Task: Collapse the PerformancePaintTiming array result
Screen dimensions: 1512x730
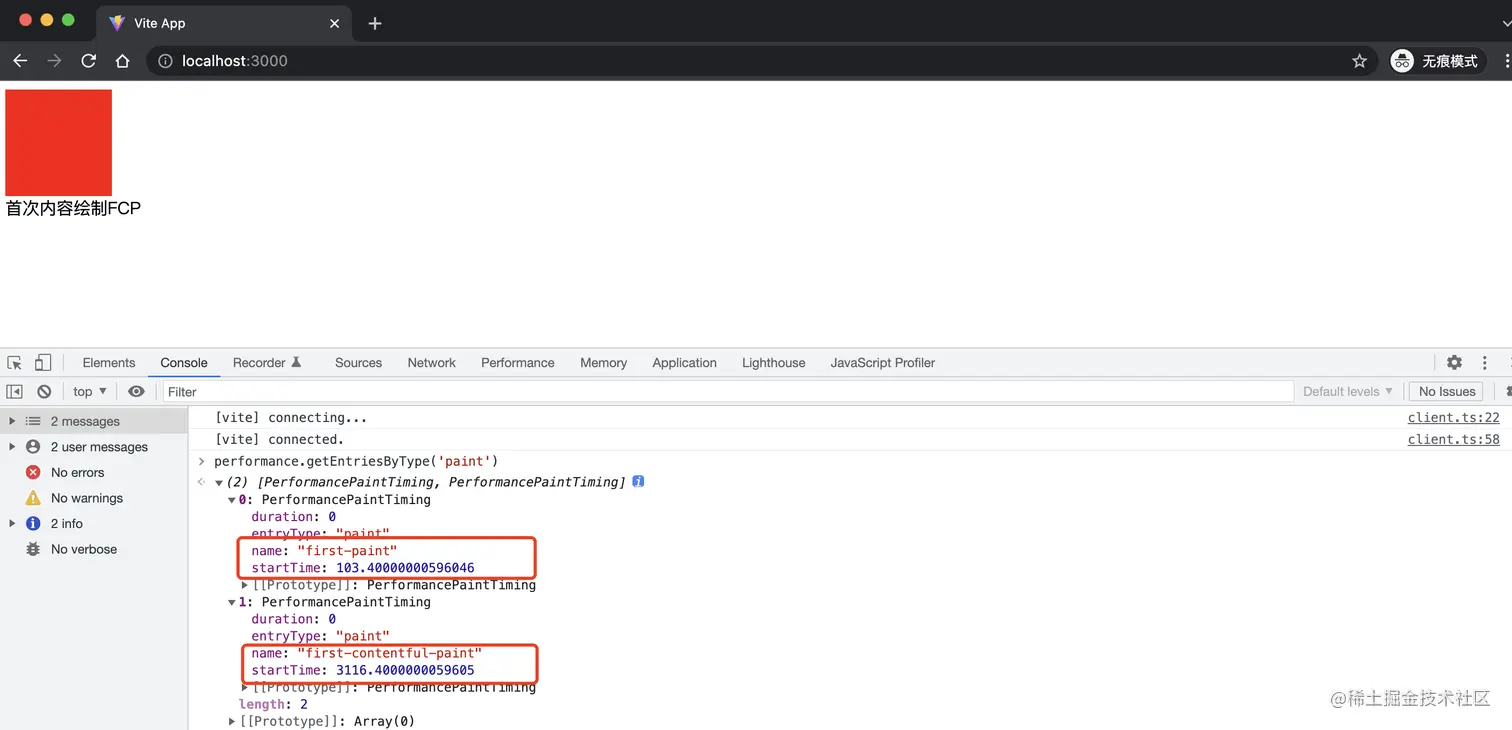Action: [219, 483]
